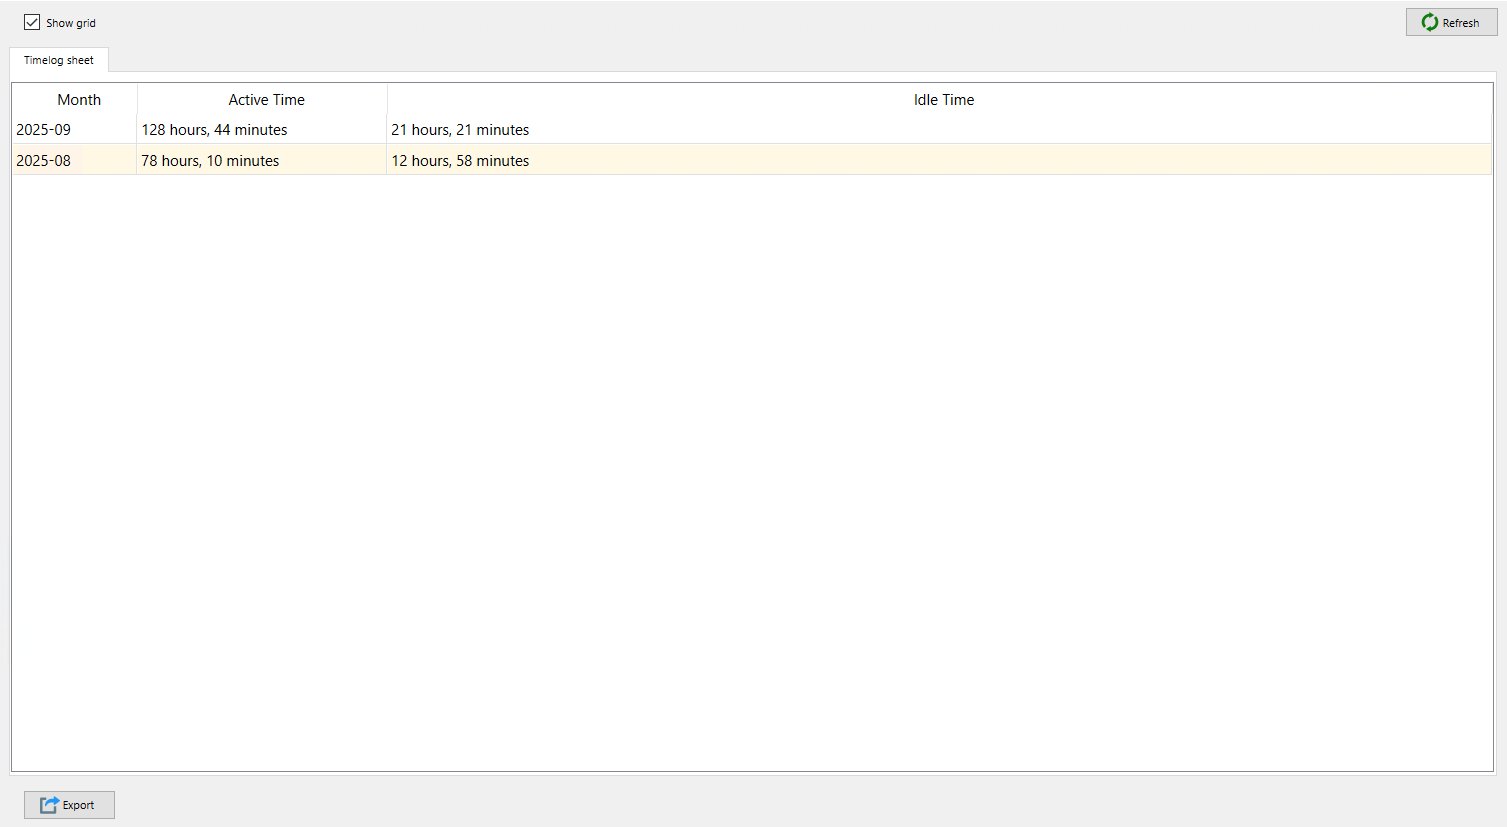This screenshot has width=1507, height=827.
Task: Switch to the Timelog sheet tab
Action: coord(59,60)
